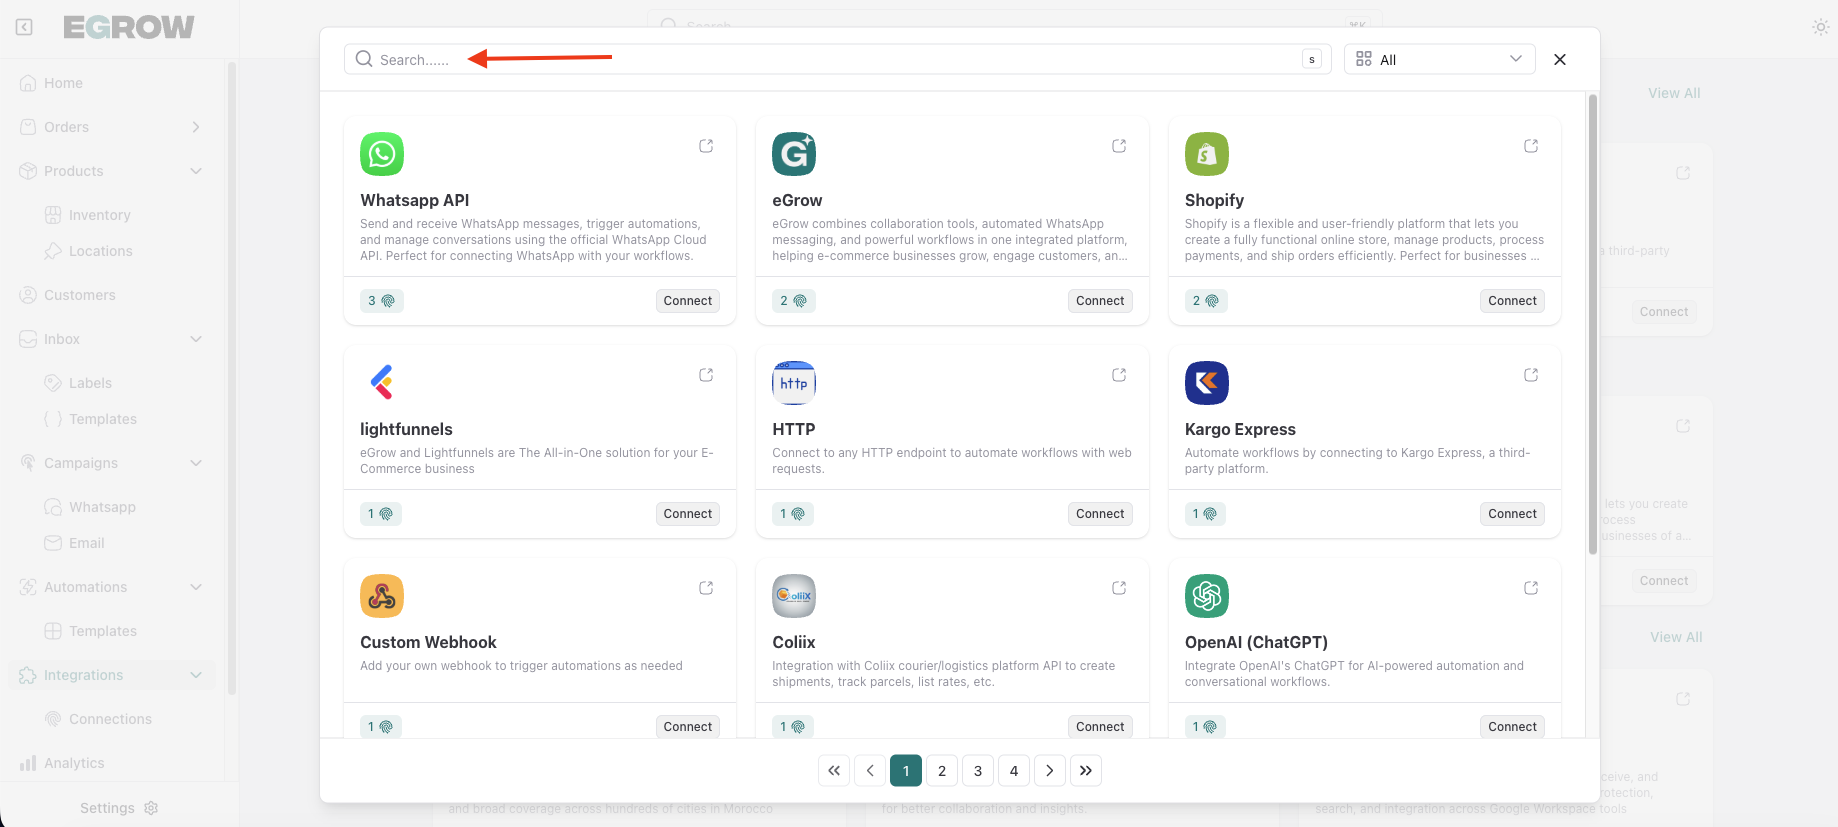Open external link on eGrow card
1838x827 pixels.
pyautogui.click(x=1119, y=146)
